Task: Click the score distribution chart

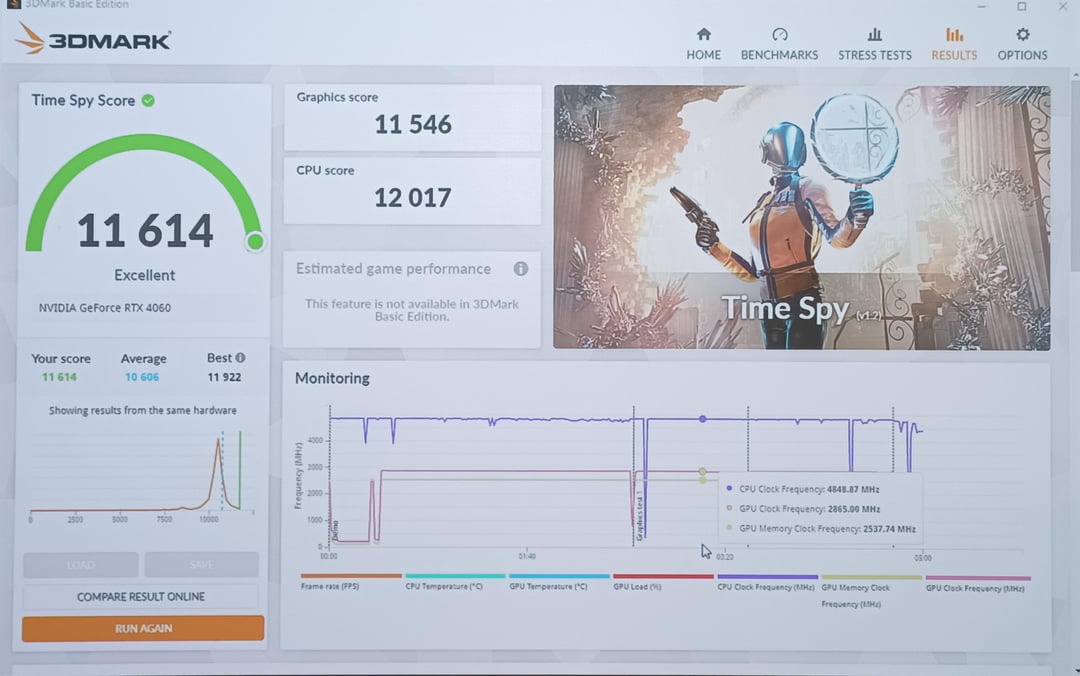Action: 142,475
